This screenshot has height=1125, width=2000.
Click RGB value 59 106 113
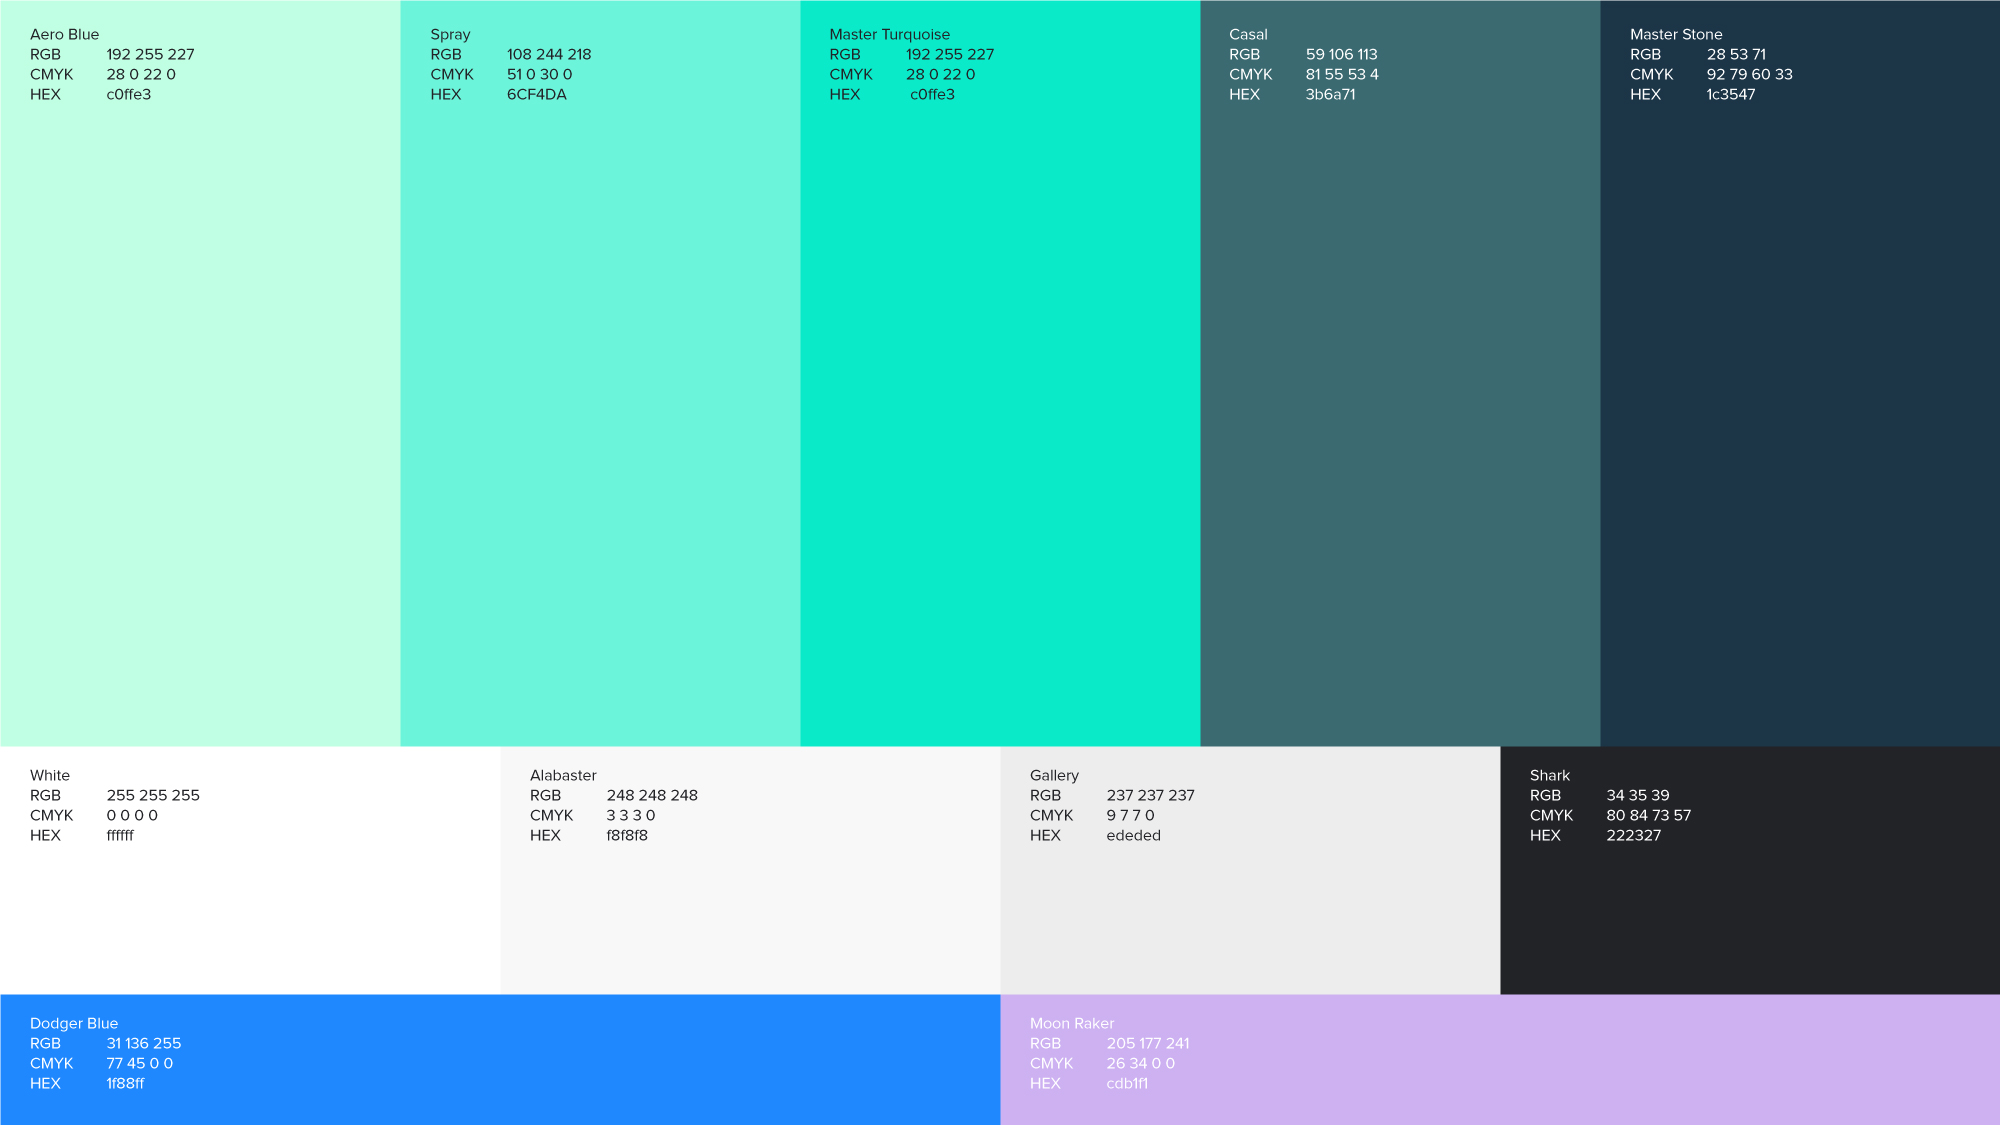1341,54
